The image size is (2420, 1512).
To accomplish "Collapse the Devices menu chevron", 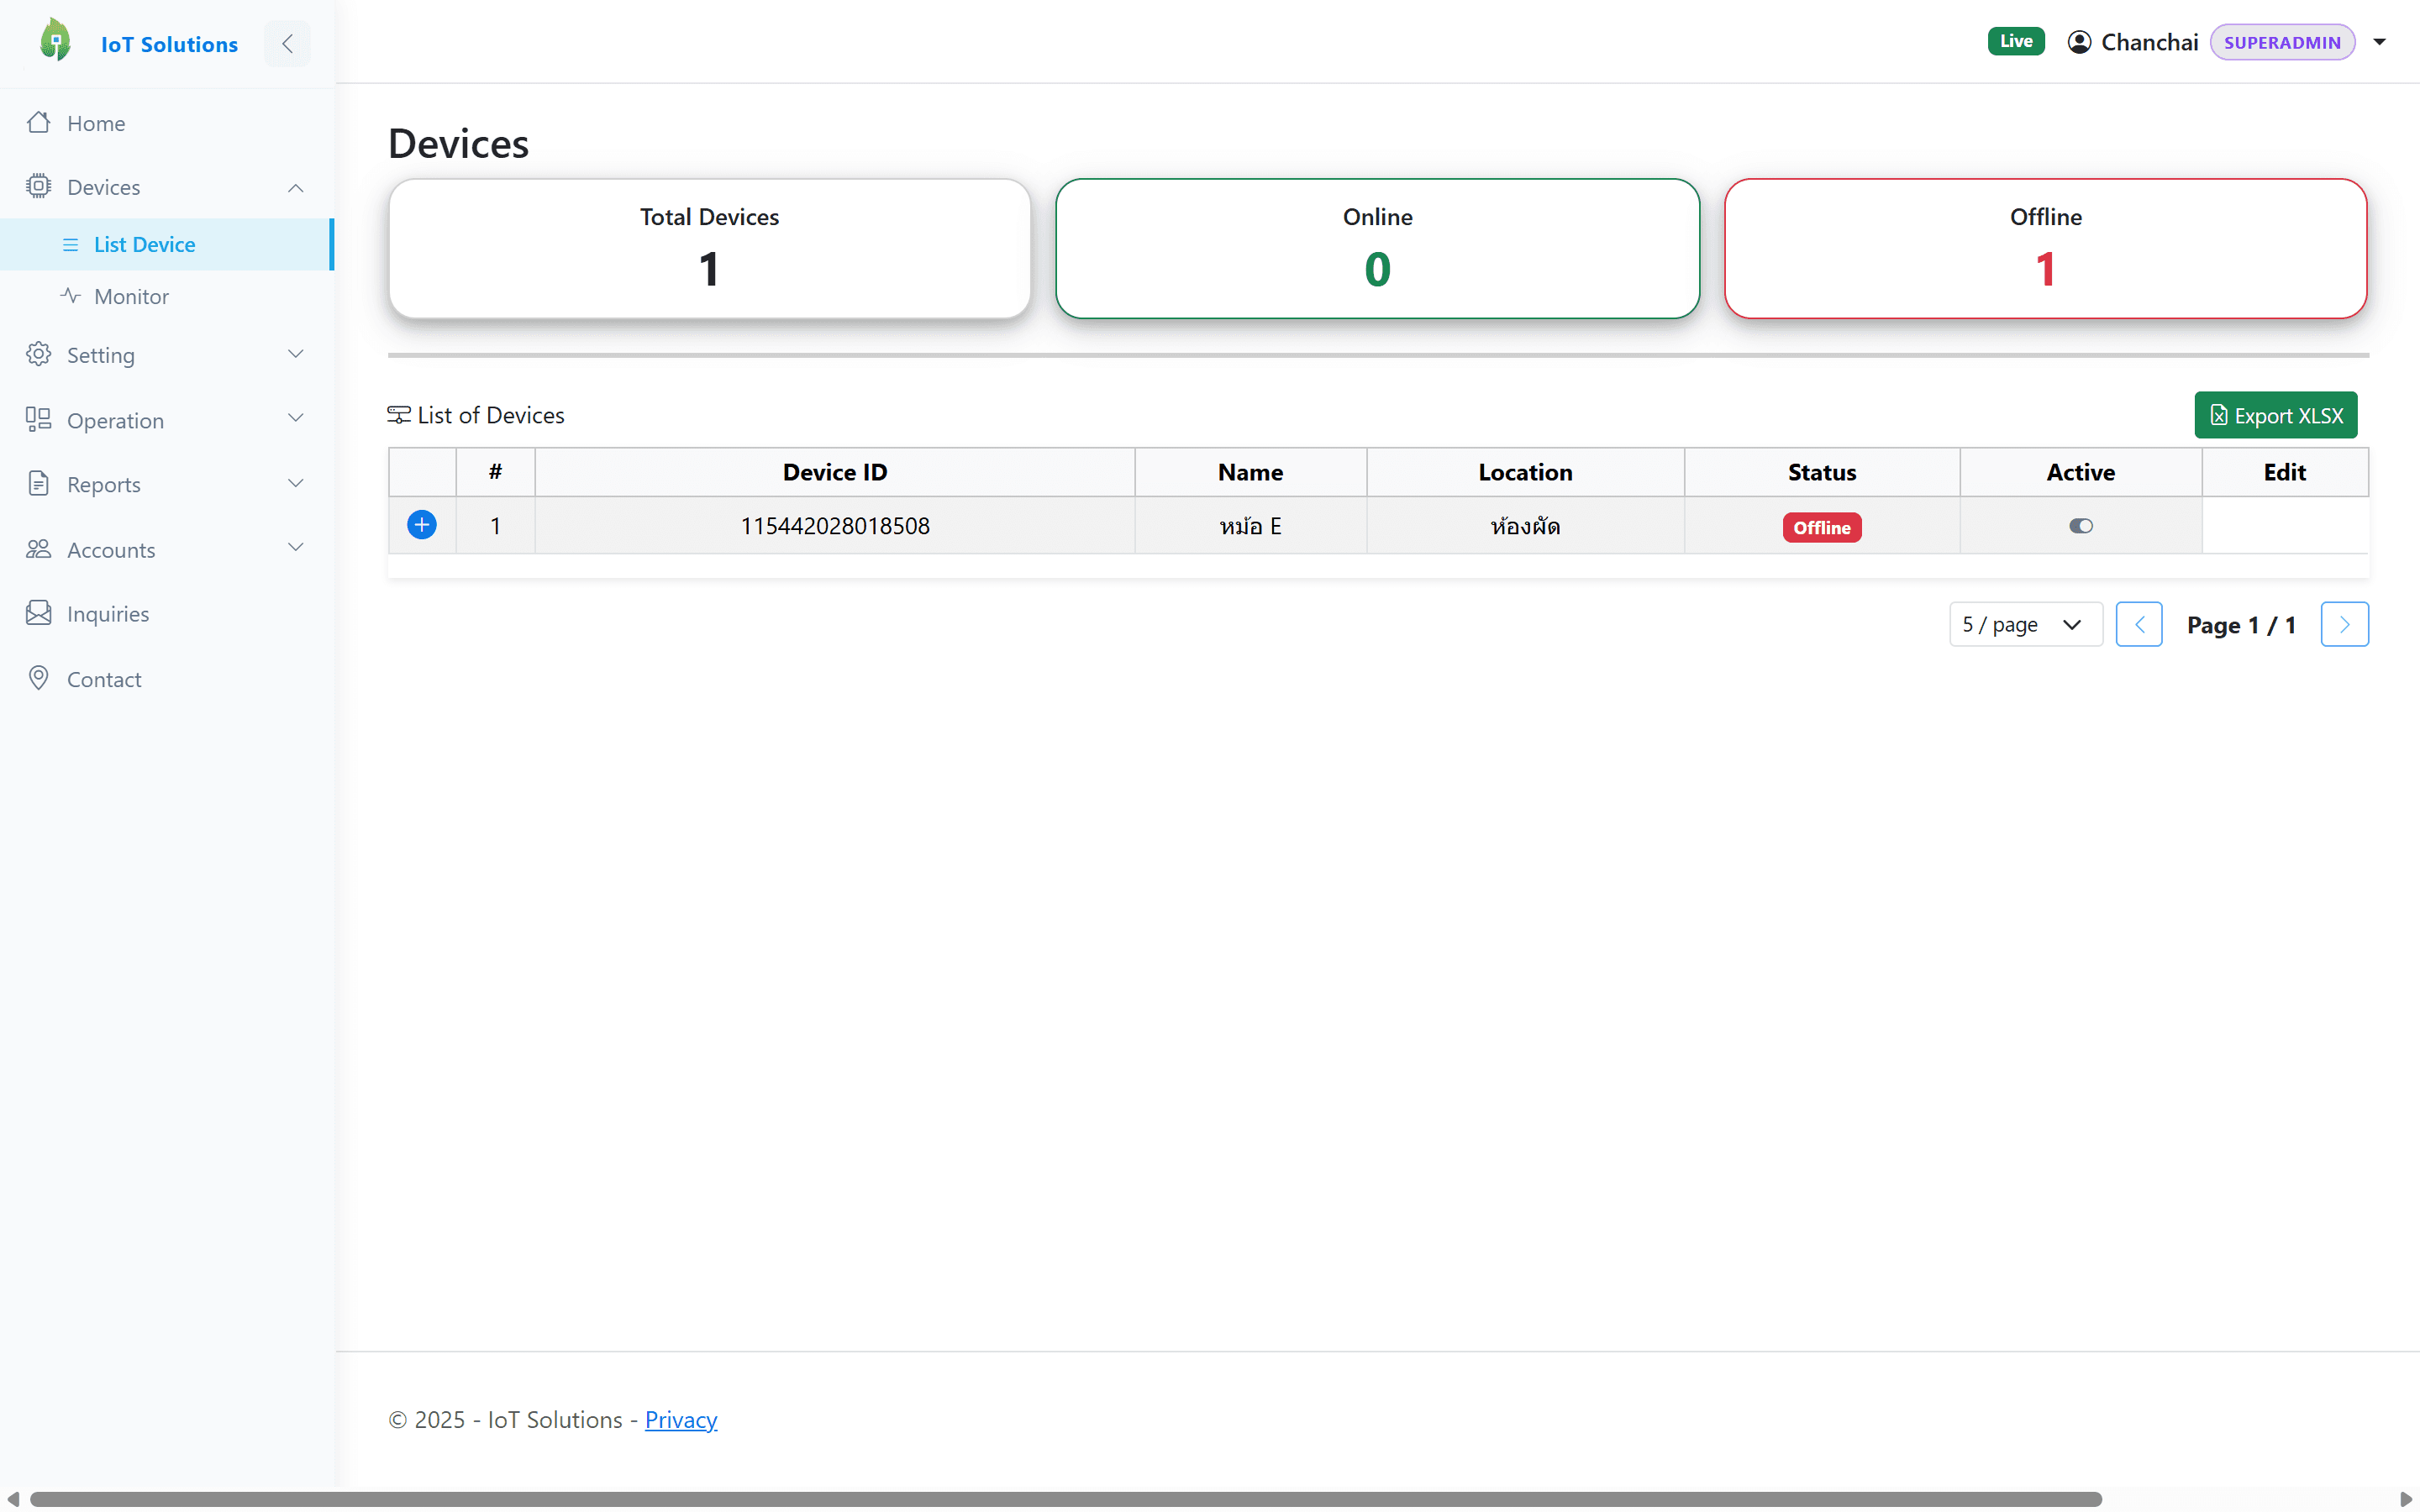I will pos(296,187).
